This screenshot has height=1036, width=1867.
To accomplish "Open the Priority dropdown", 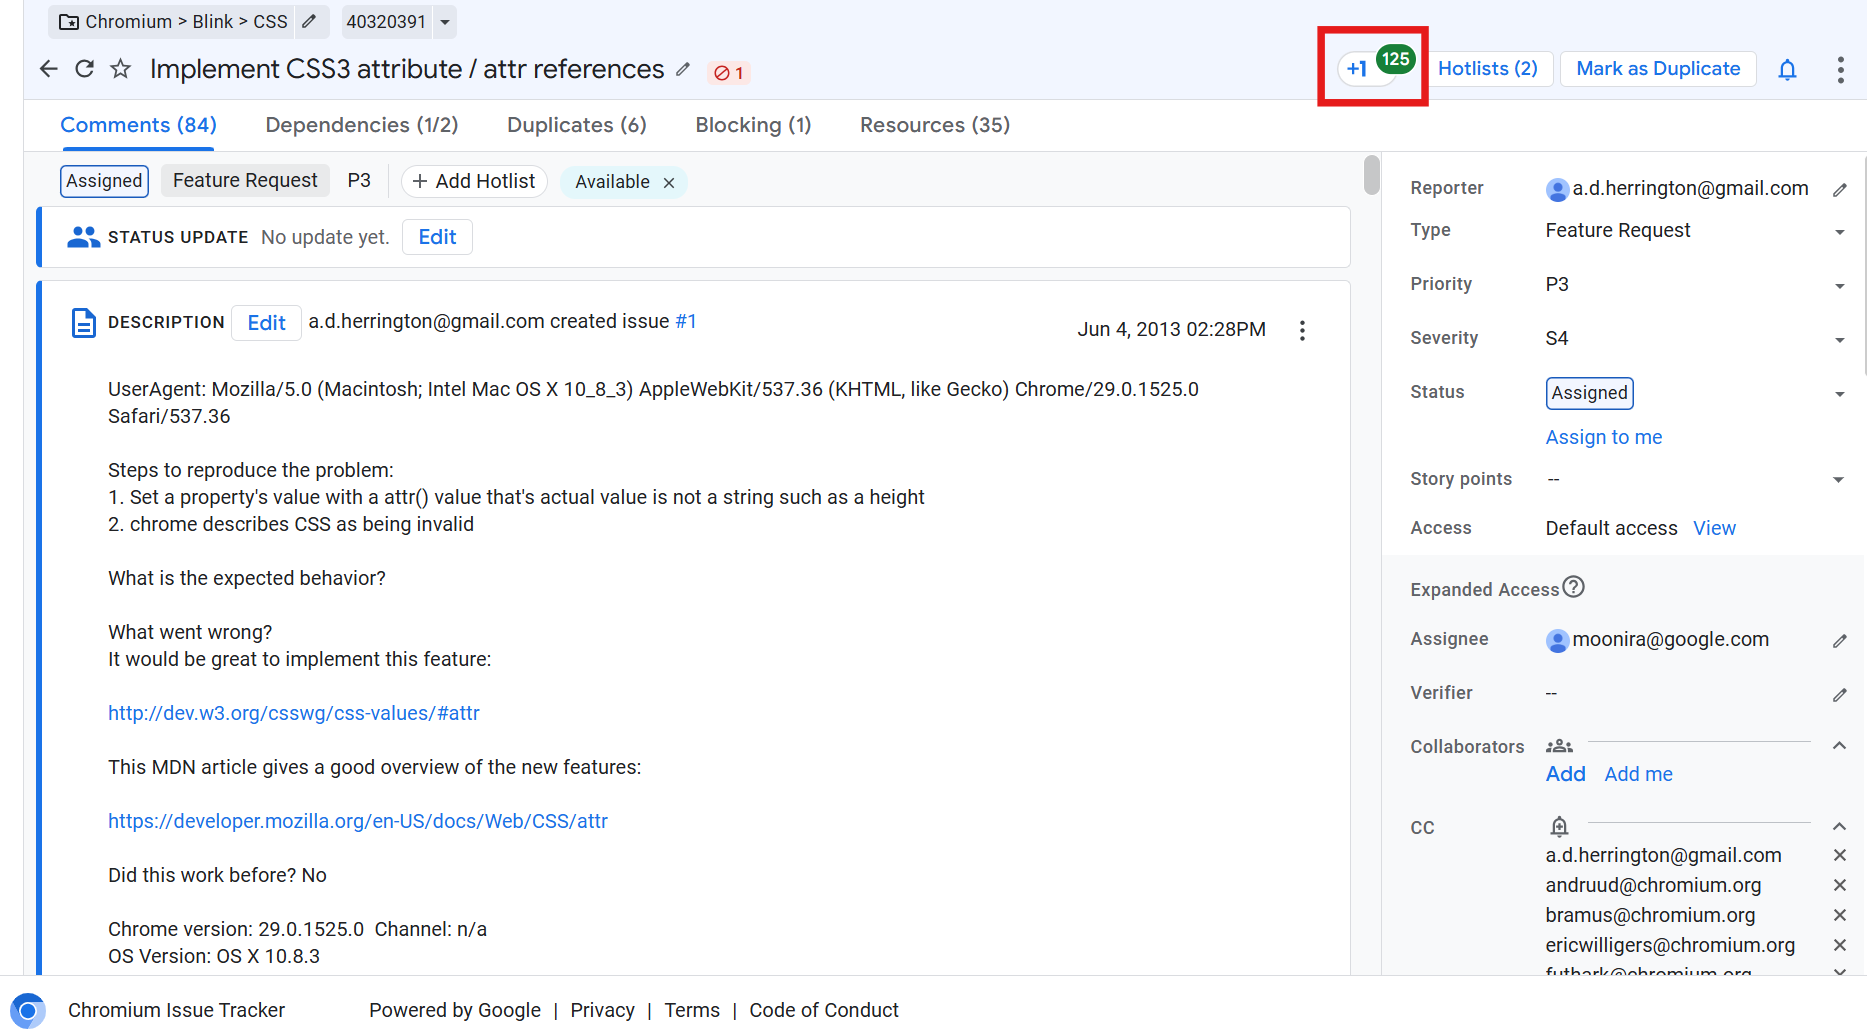I will pyautogui.click(x=1840, y=284).
